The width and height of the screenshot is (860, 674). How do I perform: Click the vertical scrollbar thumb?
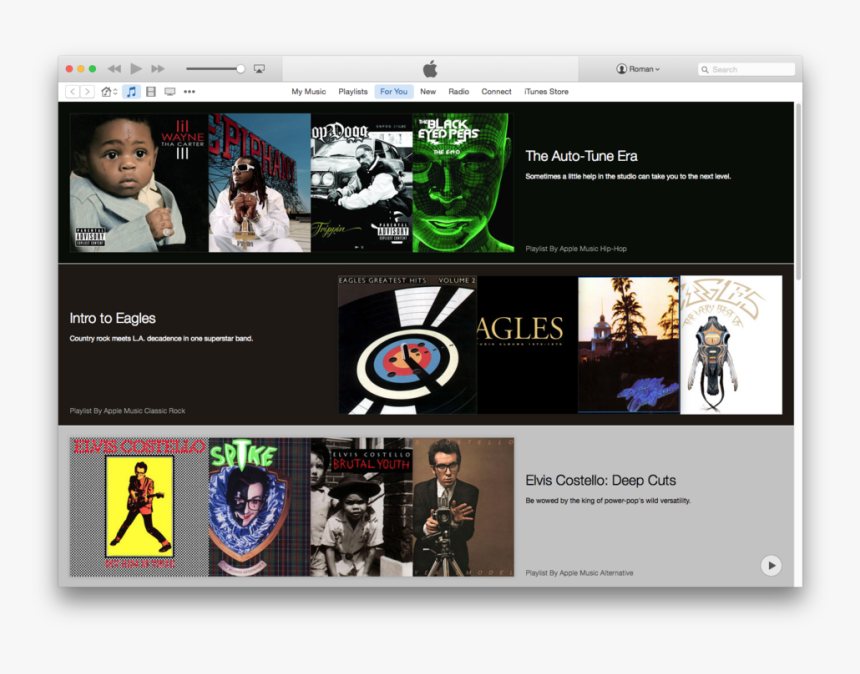[x=798, y=191]
